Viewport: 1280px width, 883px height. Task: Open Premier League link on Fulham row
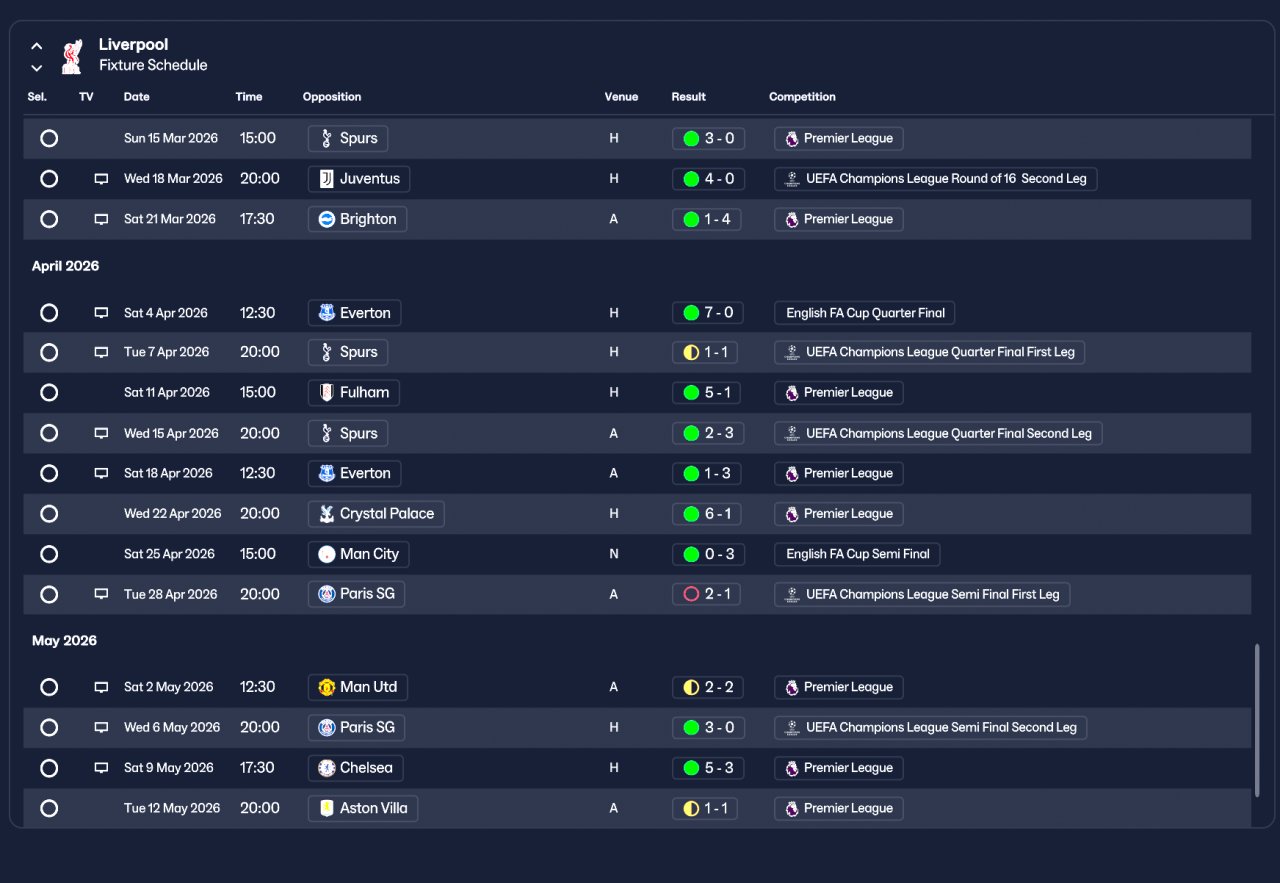839,393
